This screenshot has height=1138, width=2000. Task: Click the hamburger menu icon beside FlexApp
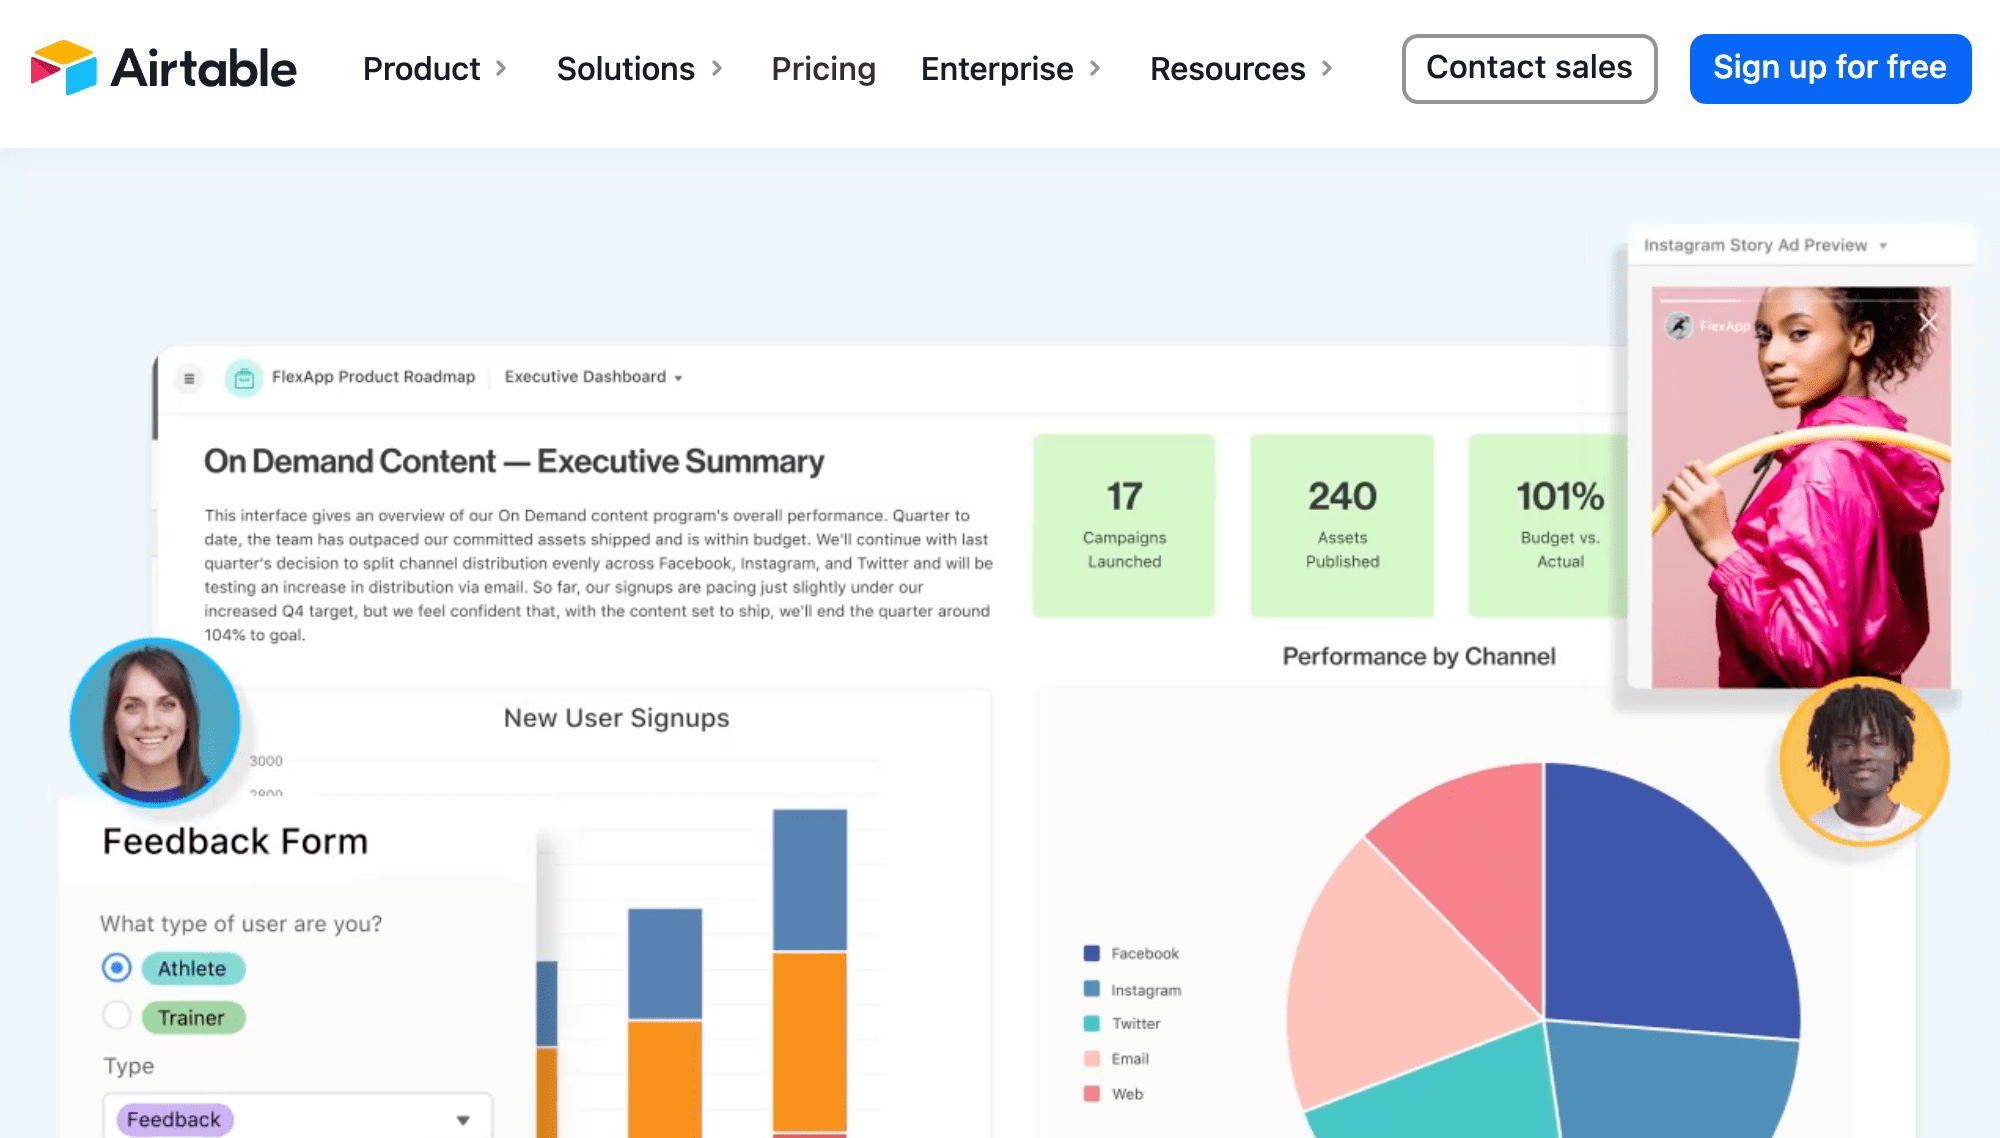pyautogui.click(x=189, y=378)
